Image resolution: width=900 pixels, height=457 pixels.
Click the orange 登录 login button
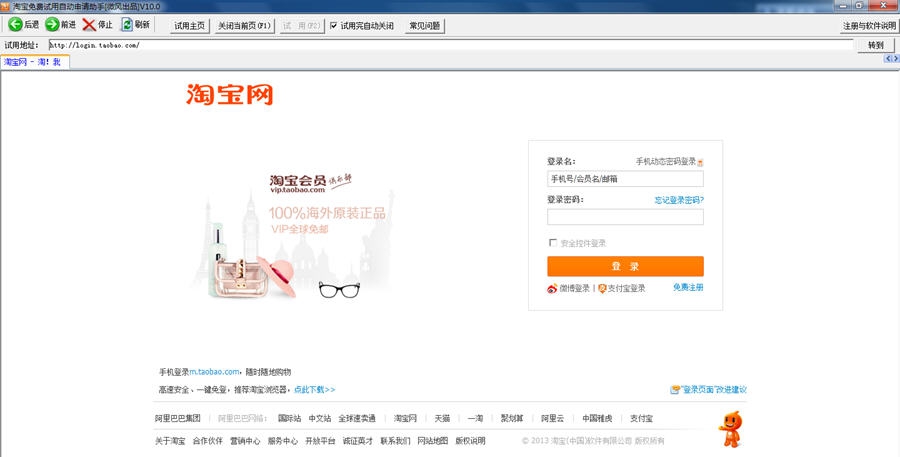(x=625, y=266)
